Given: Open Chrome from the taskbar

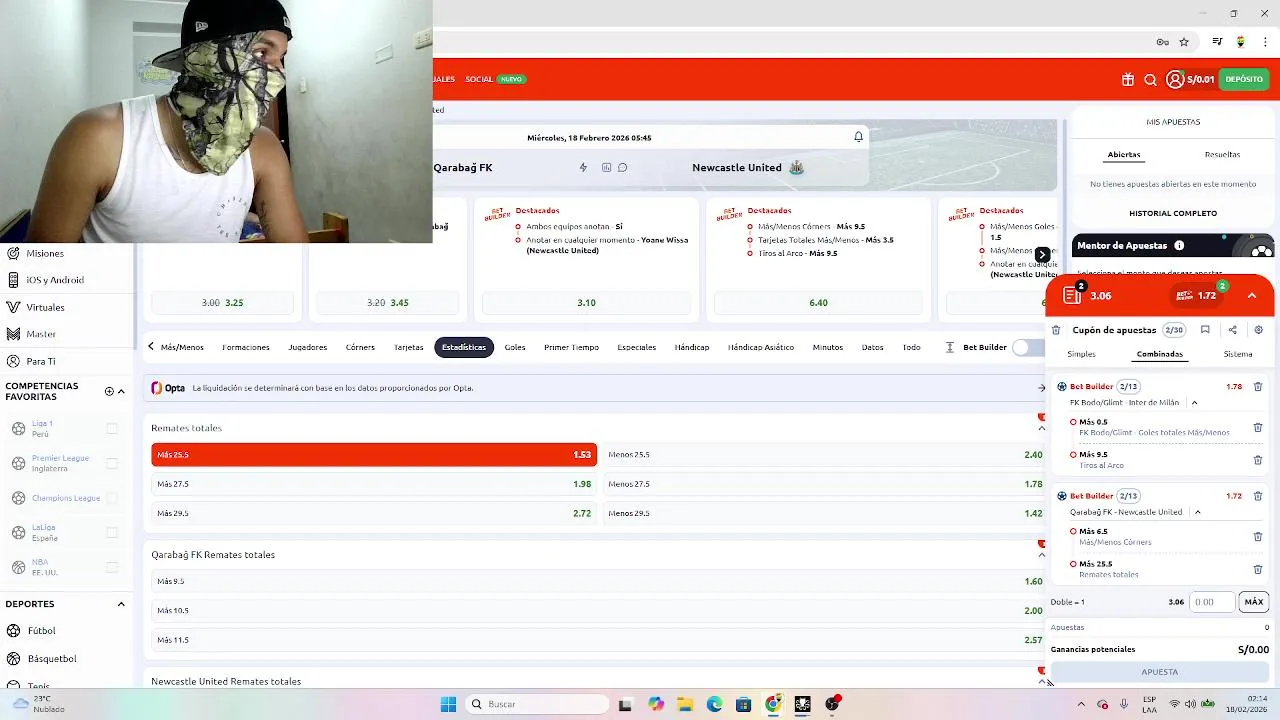Looking at the screenshot, I should 773,704.
